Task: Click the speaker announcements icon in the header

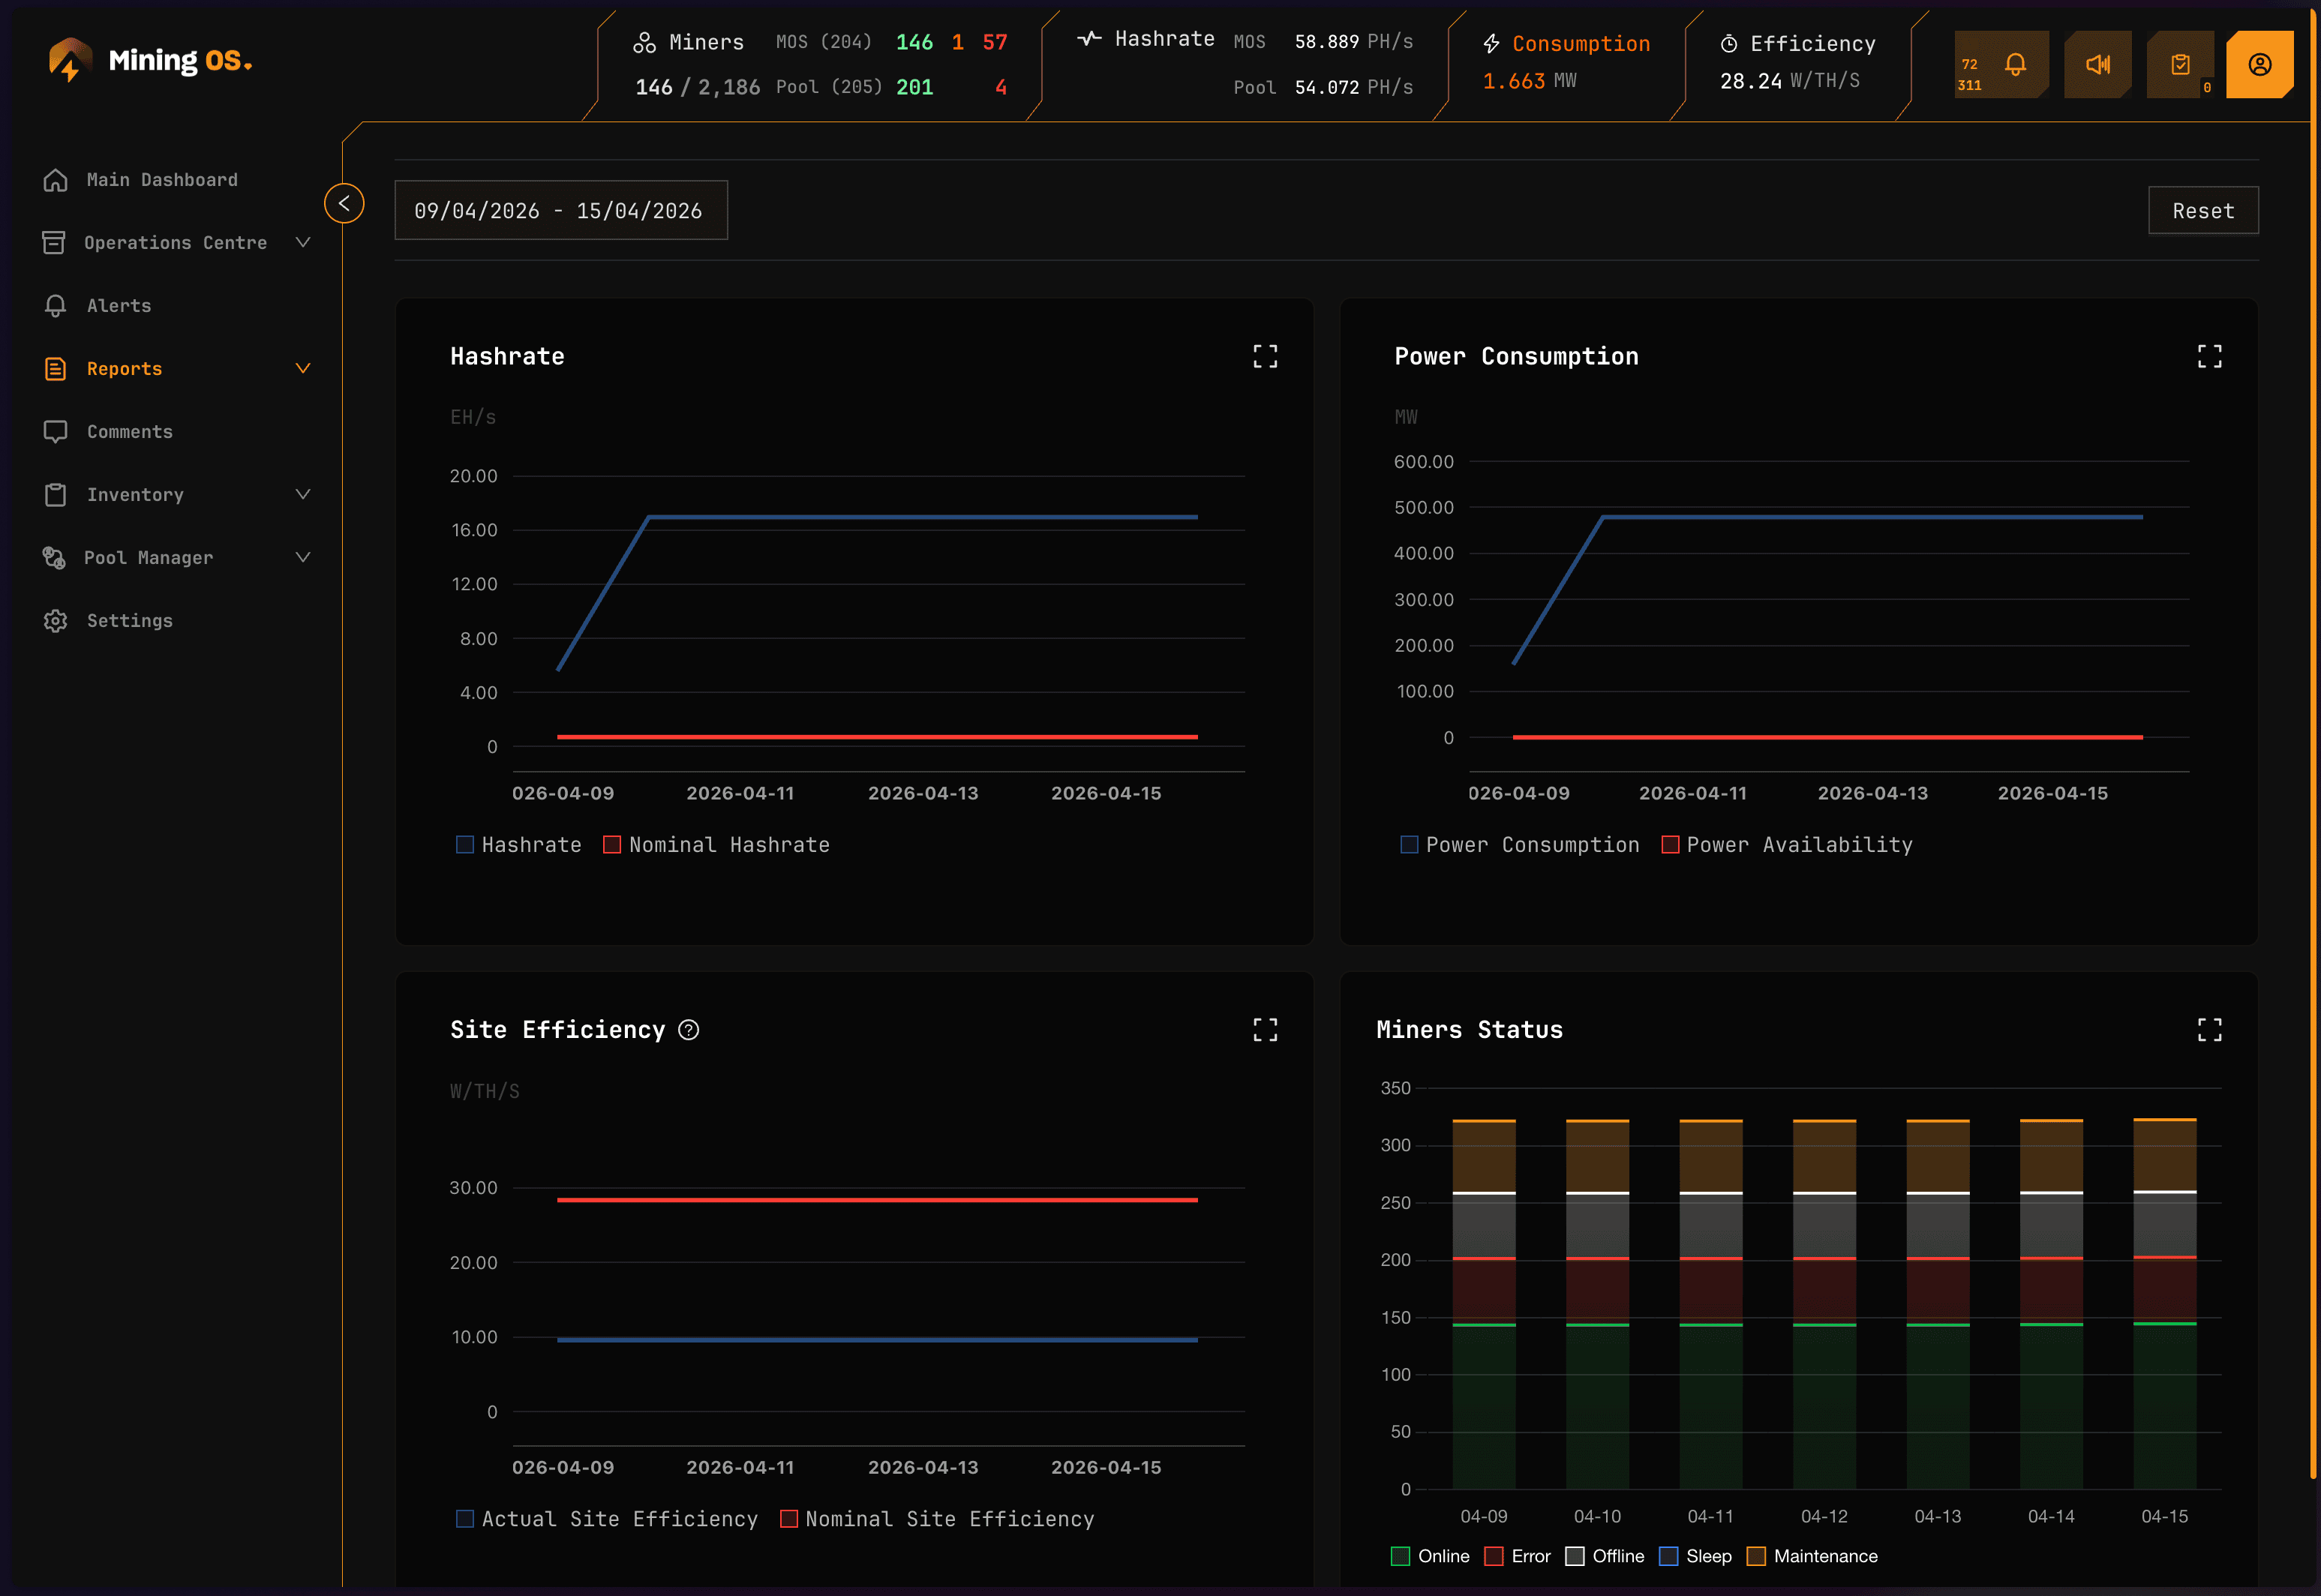Action: (2097, 64)
